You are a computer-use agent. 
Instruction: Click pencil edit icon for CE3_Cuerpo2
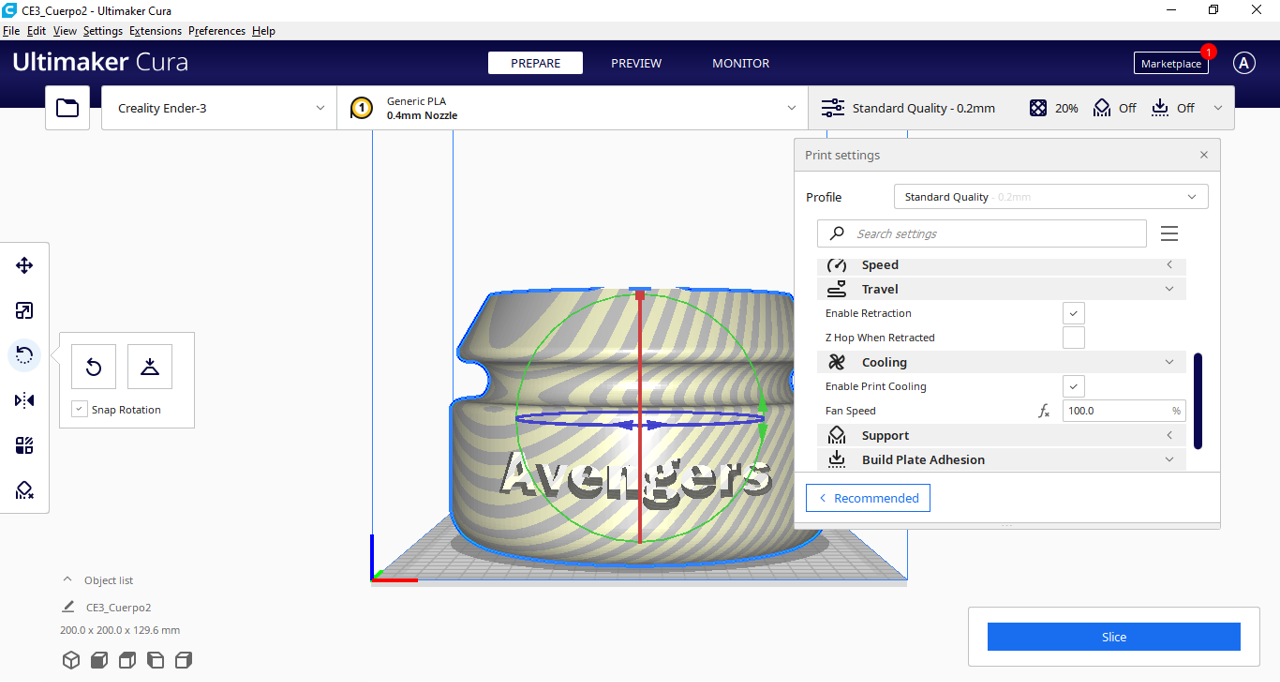tap(68, 607)
